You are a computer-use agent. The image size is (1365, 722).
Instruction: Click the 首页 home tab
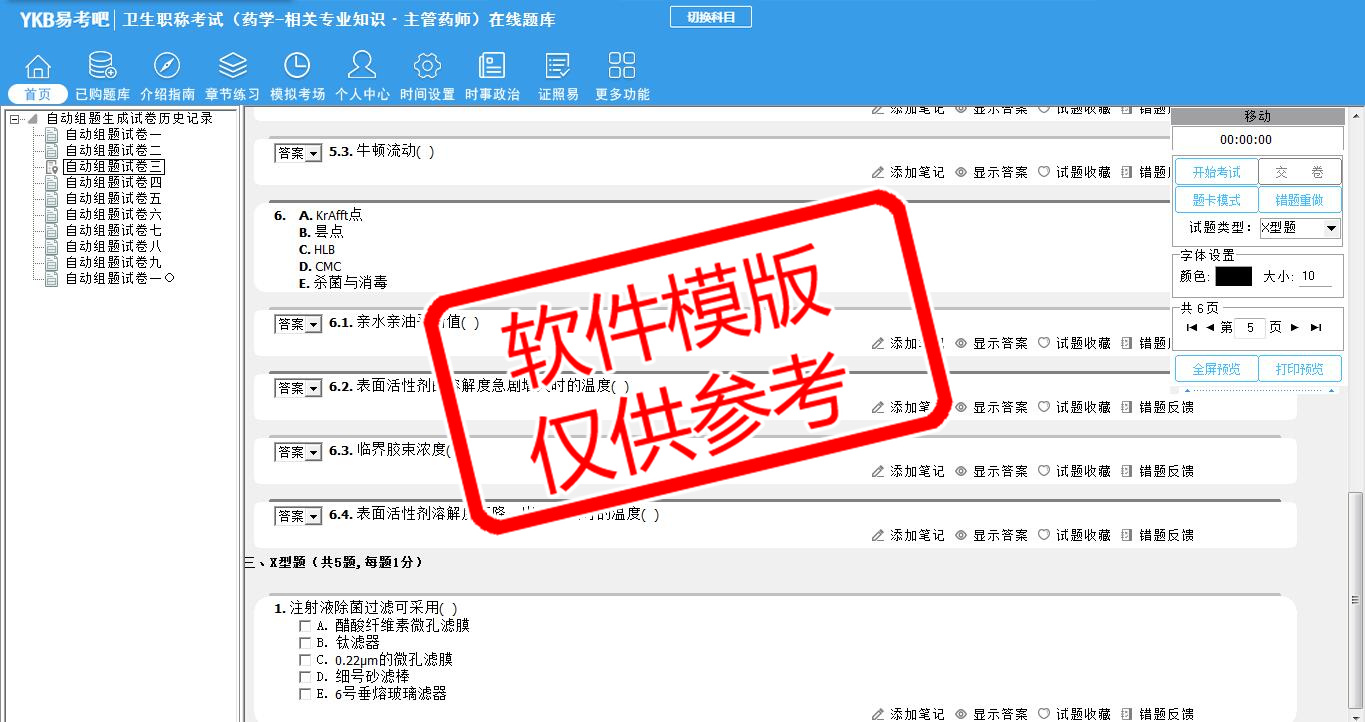(x=38, y=94)
